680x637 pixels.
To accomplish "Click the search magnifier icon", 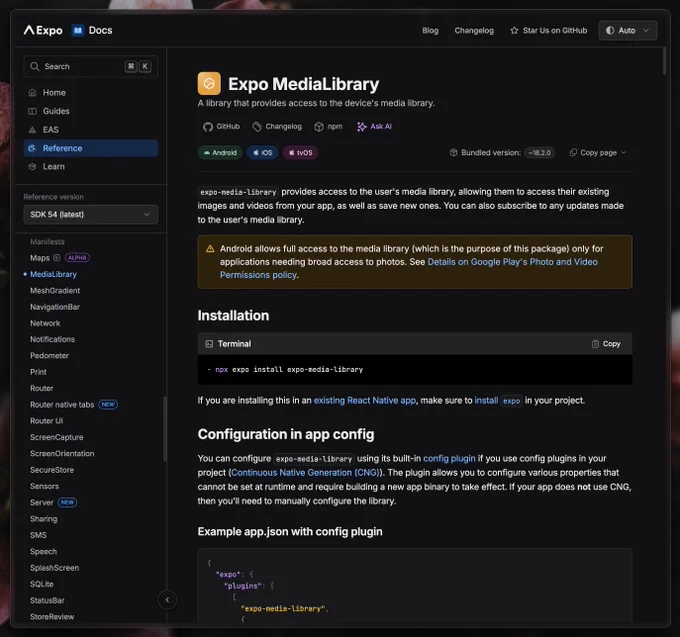I will click(35, 66).
